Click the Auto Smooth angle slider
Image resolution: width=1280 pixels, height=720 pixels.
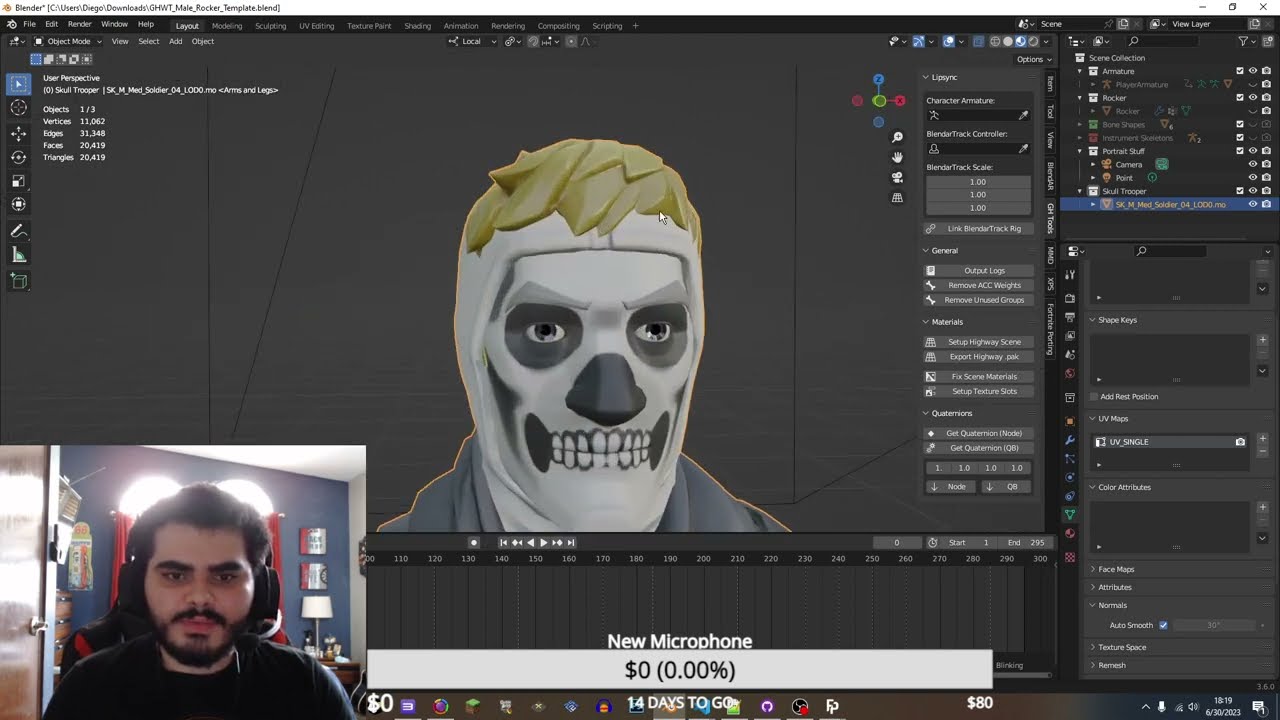coord(1212,625)
